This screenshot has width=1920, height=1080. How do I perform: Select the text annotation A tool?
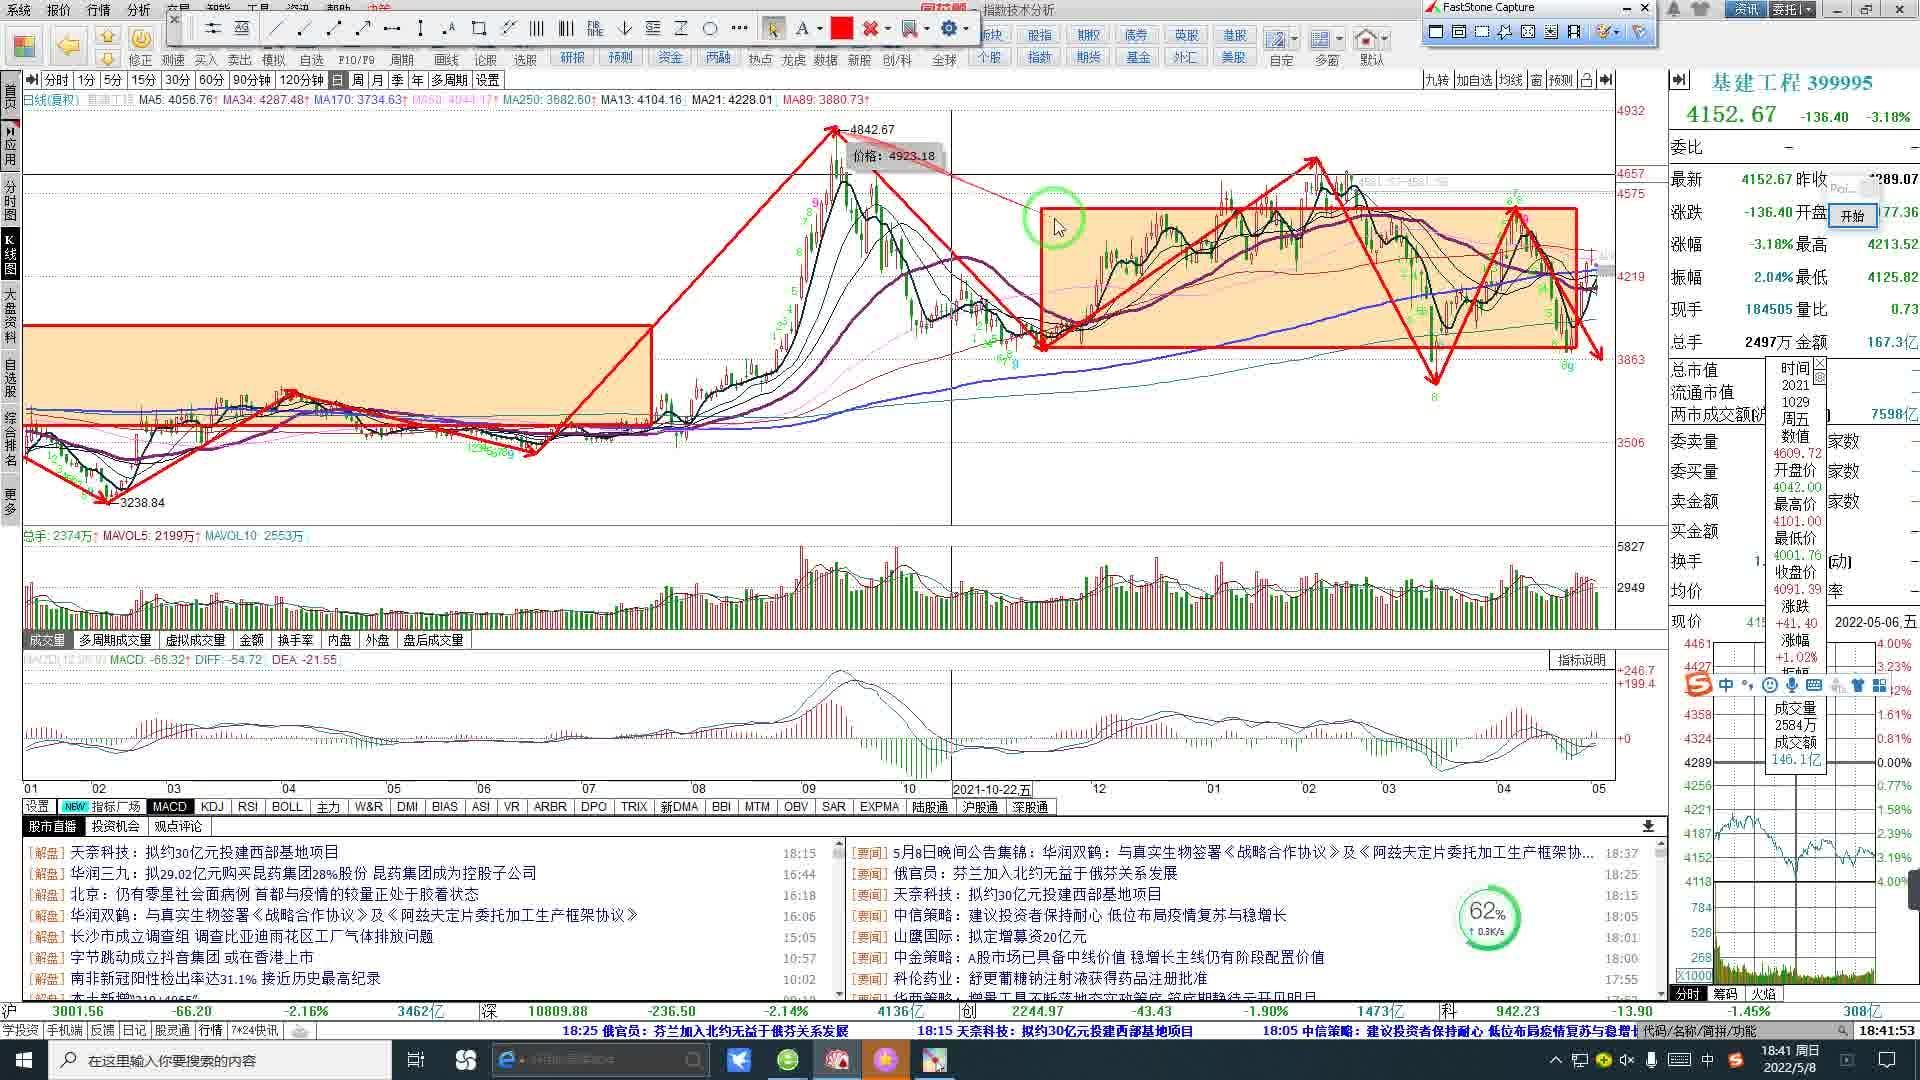click(801, 29)
